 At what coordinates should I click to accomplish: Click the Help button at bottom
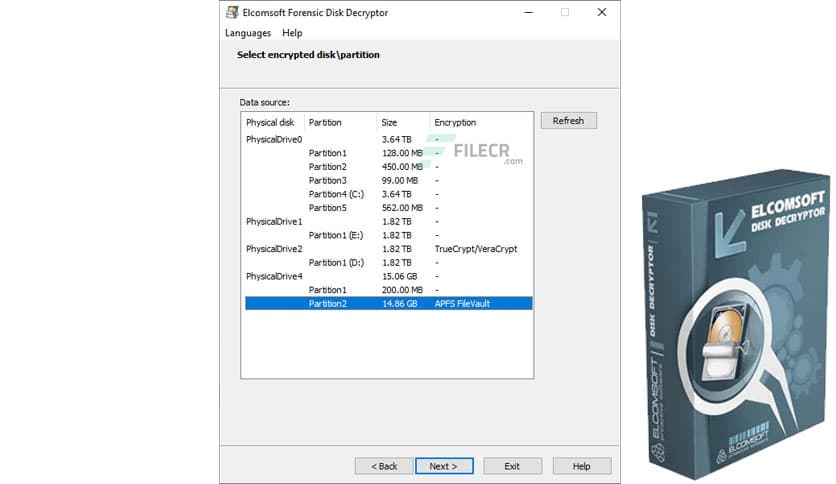[x=582, y=466]
